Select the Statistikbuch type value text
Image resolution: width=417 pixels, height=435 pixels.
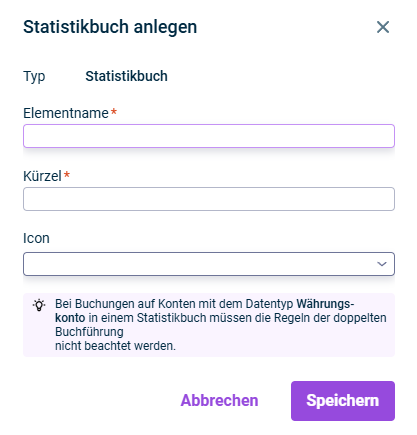point(126,76)
